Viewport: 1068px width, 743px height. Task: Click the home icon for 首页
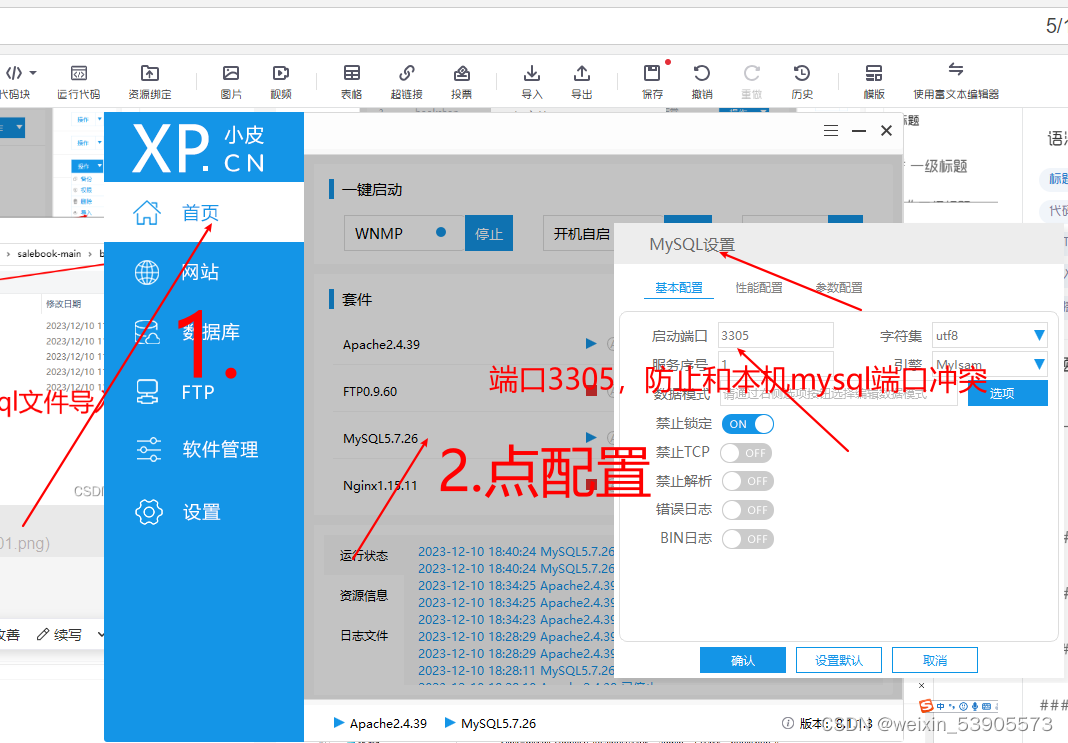pyautogui.click(x=147, y=212)
